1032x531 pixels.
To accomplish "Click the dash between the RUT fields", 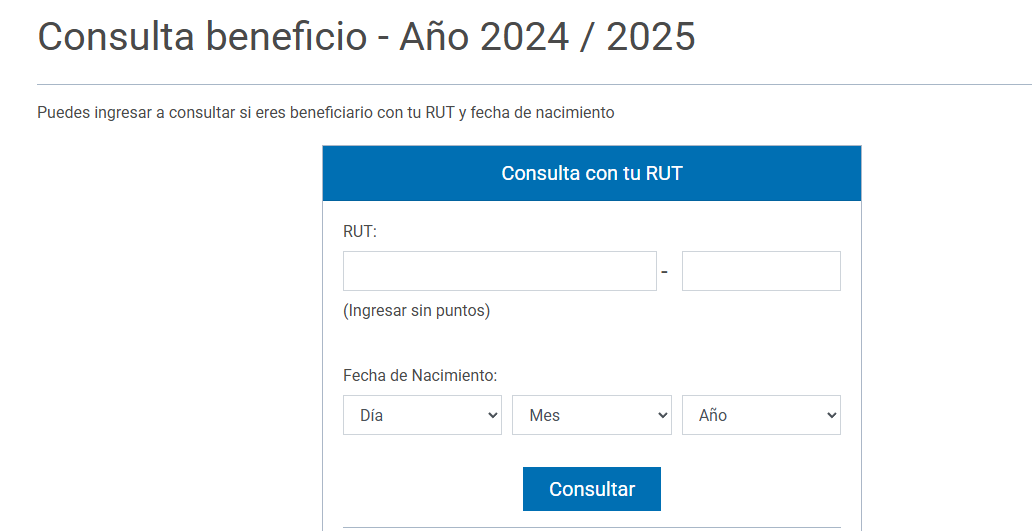I will pyautogui.click(x=664, y=272).
